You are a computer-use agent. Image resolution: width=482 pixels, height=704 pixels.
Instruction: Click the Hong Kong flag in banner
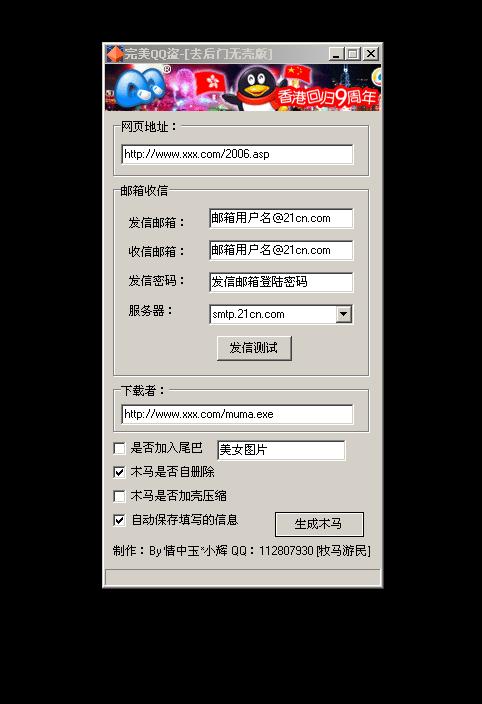click(213, 82)
